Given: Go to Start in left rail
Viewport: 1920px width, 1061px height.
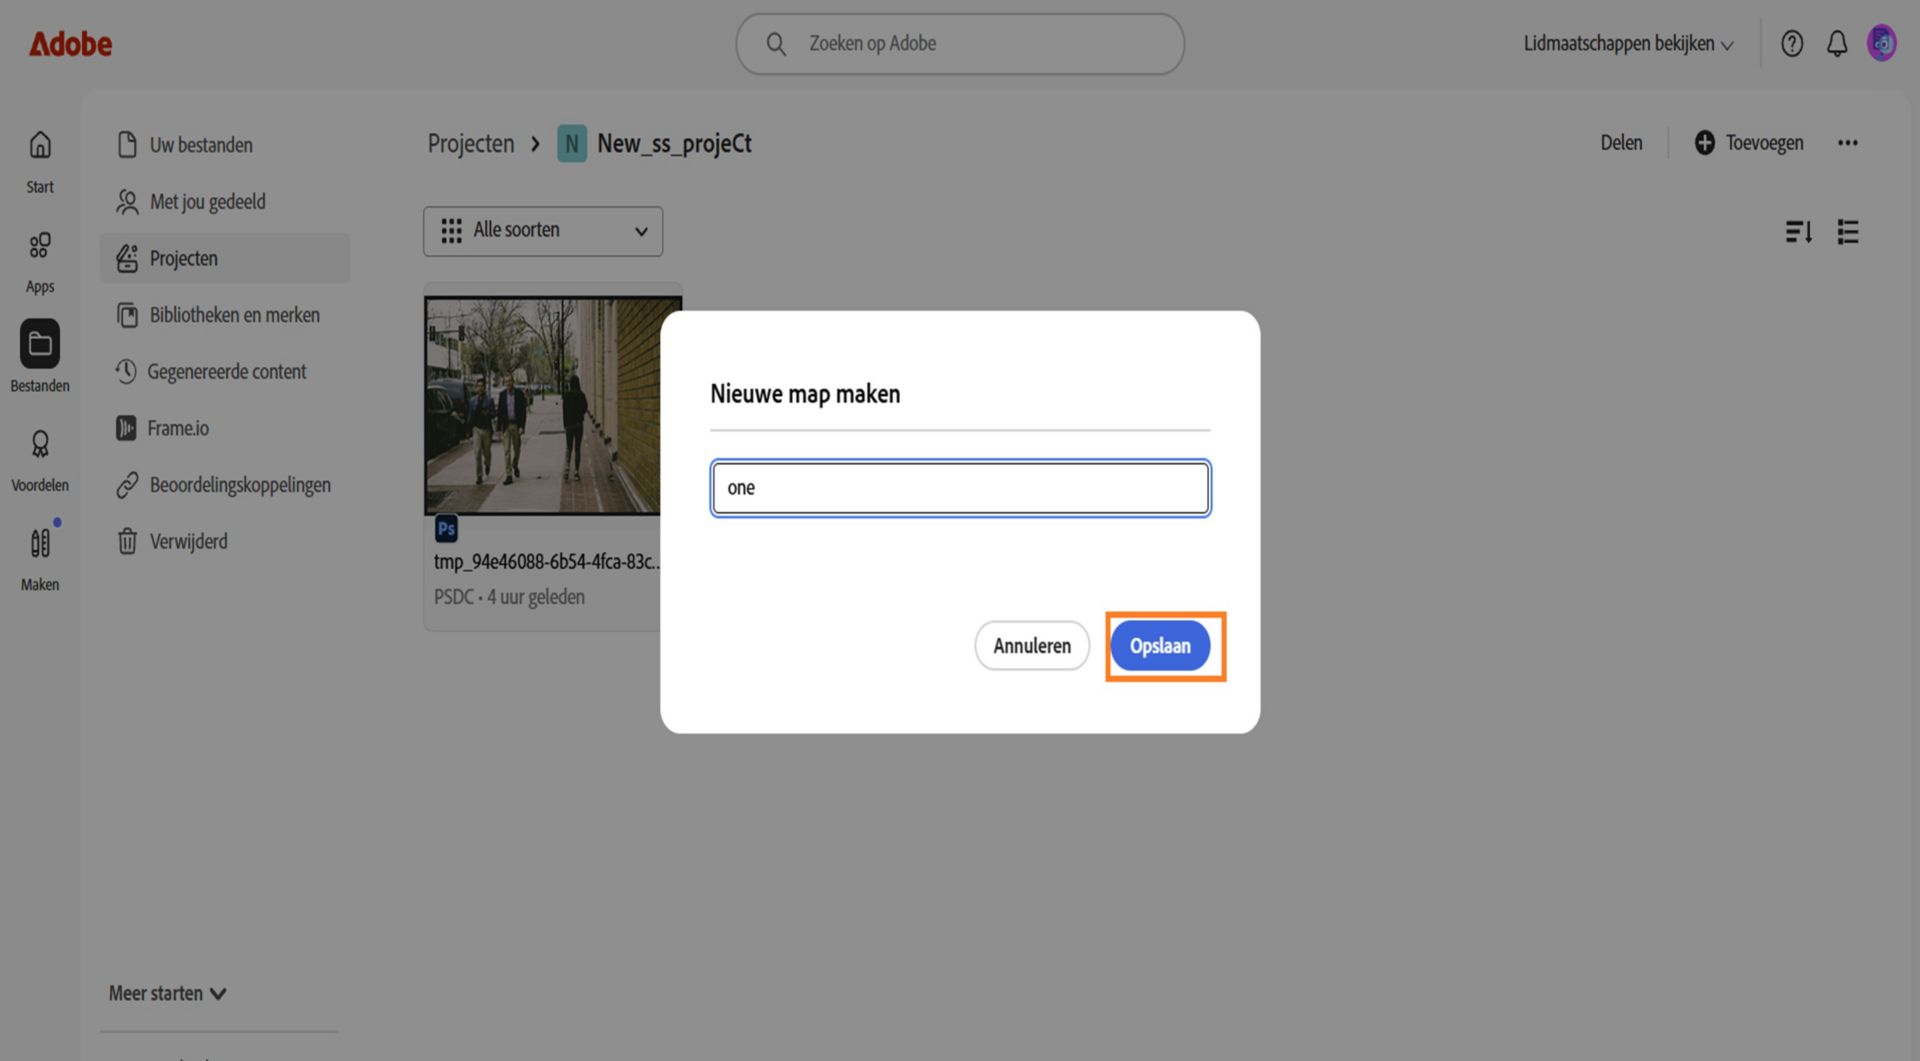Looking at the screenshot, I should point(40,162).
